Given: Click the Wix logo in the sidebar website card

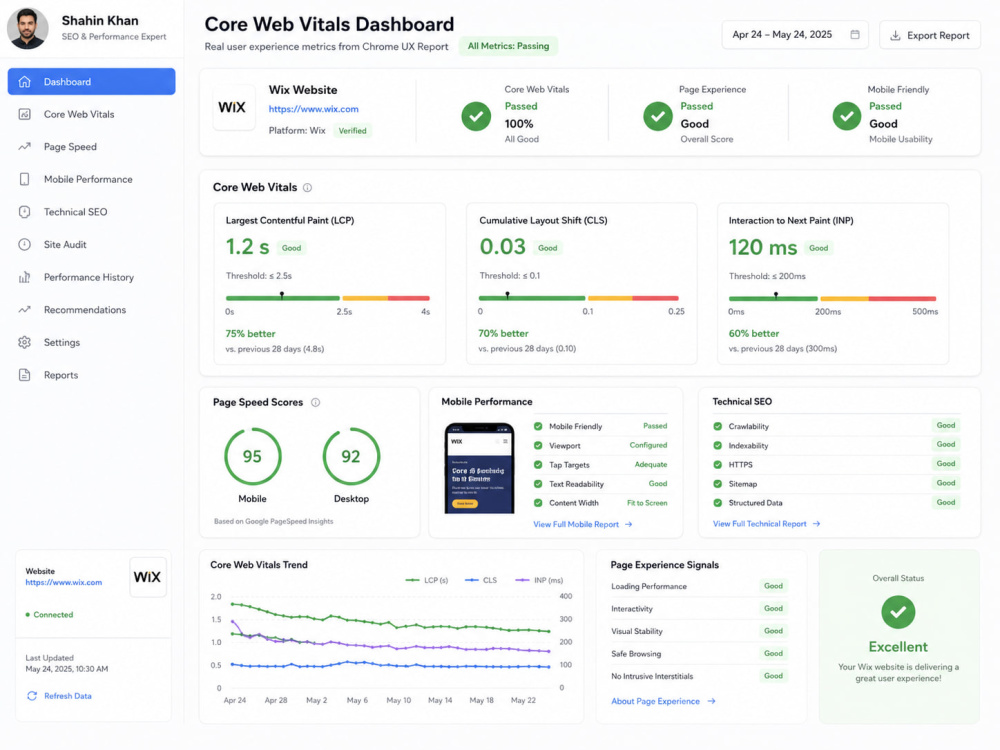Looking at the screenshot, I should coord(147,577).
